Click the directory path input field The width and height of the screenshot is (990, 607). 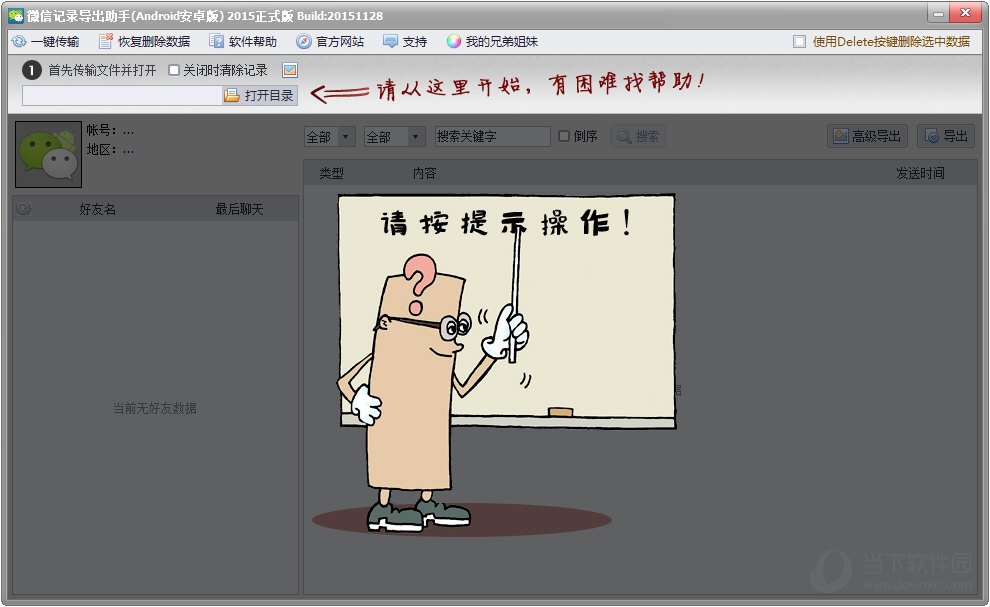click(122, 95)
